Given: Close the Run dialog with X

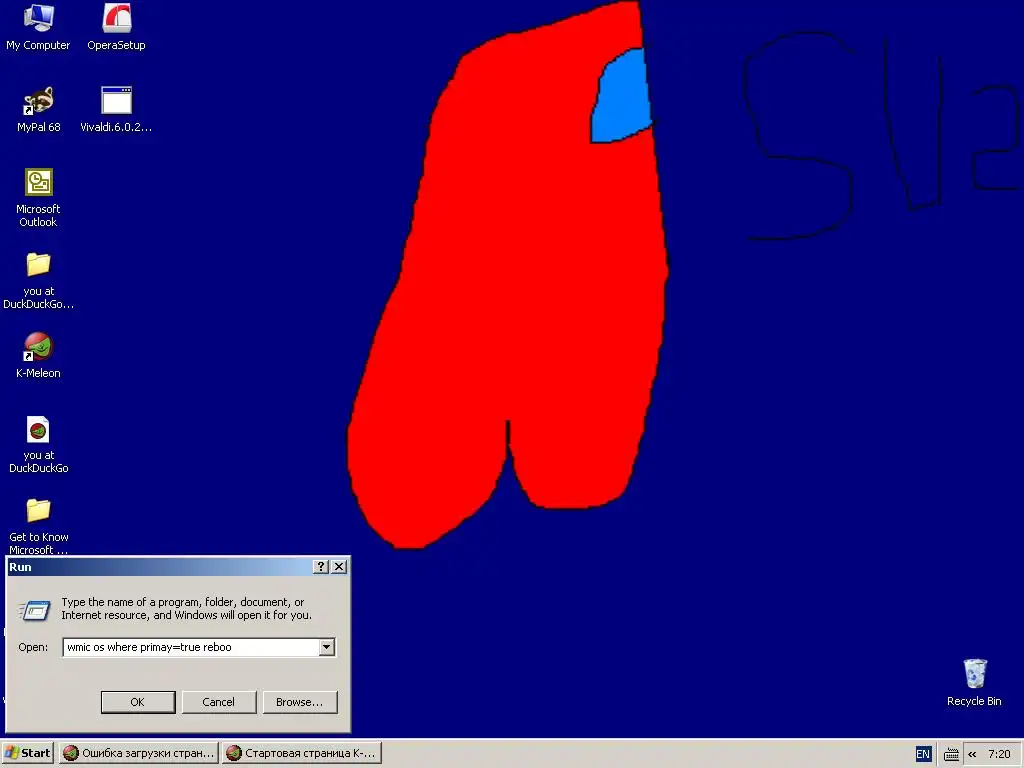Looking at the screenshot, I should click(x=339, y=567).
